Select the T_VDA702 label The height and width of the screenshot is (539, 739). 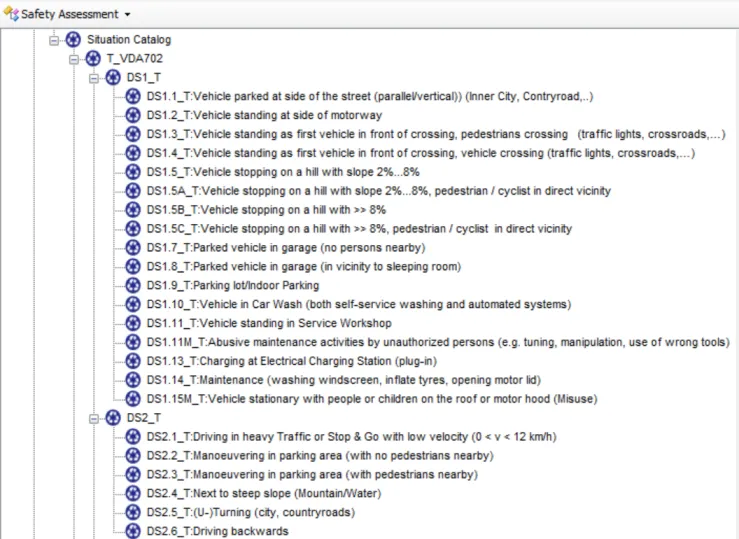[x=135, y=58]
